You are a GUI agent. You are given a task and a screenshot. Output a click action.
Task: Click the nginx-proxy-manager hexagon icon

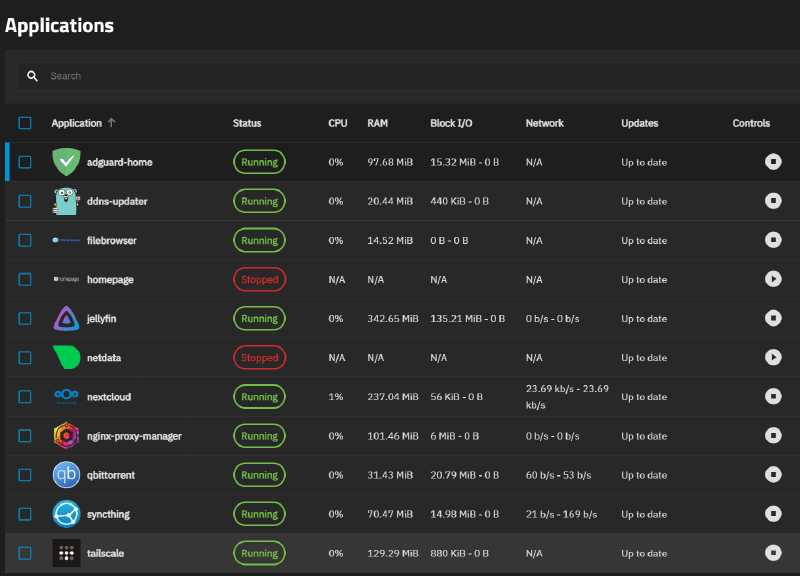click(66, 436)
